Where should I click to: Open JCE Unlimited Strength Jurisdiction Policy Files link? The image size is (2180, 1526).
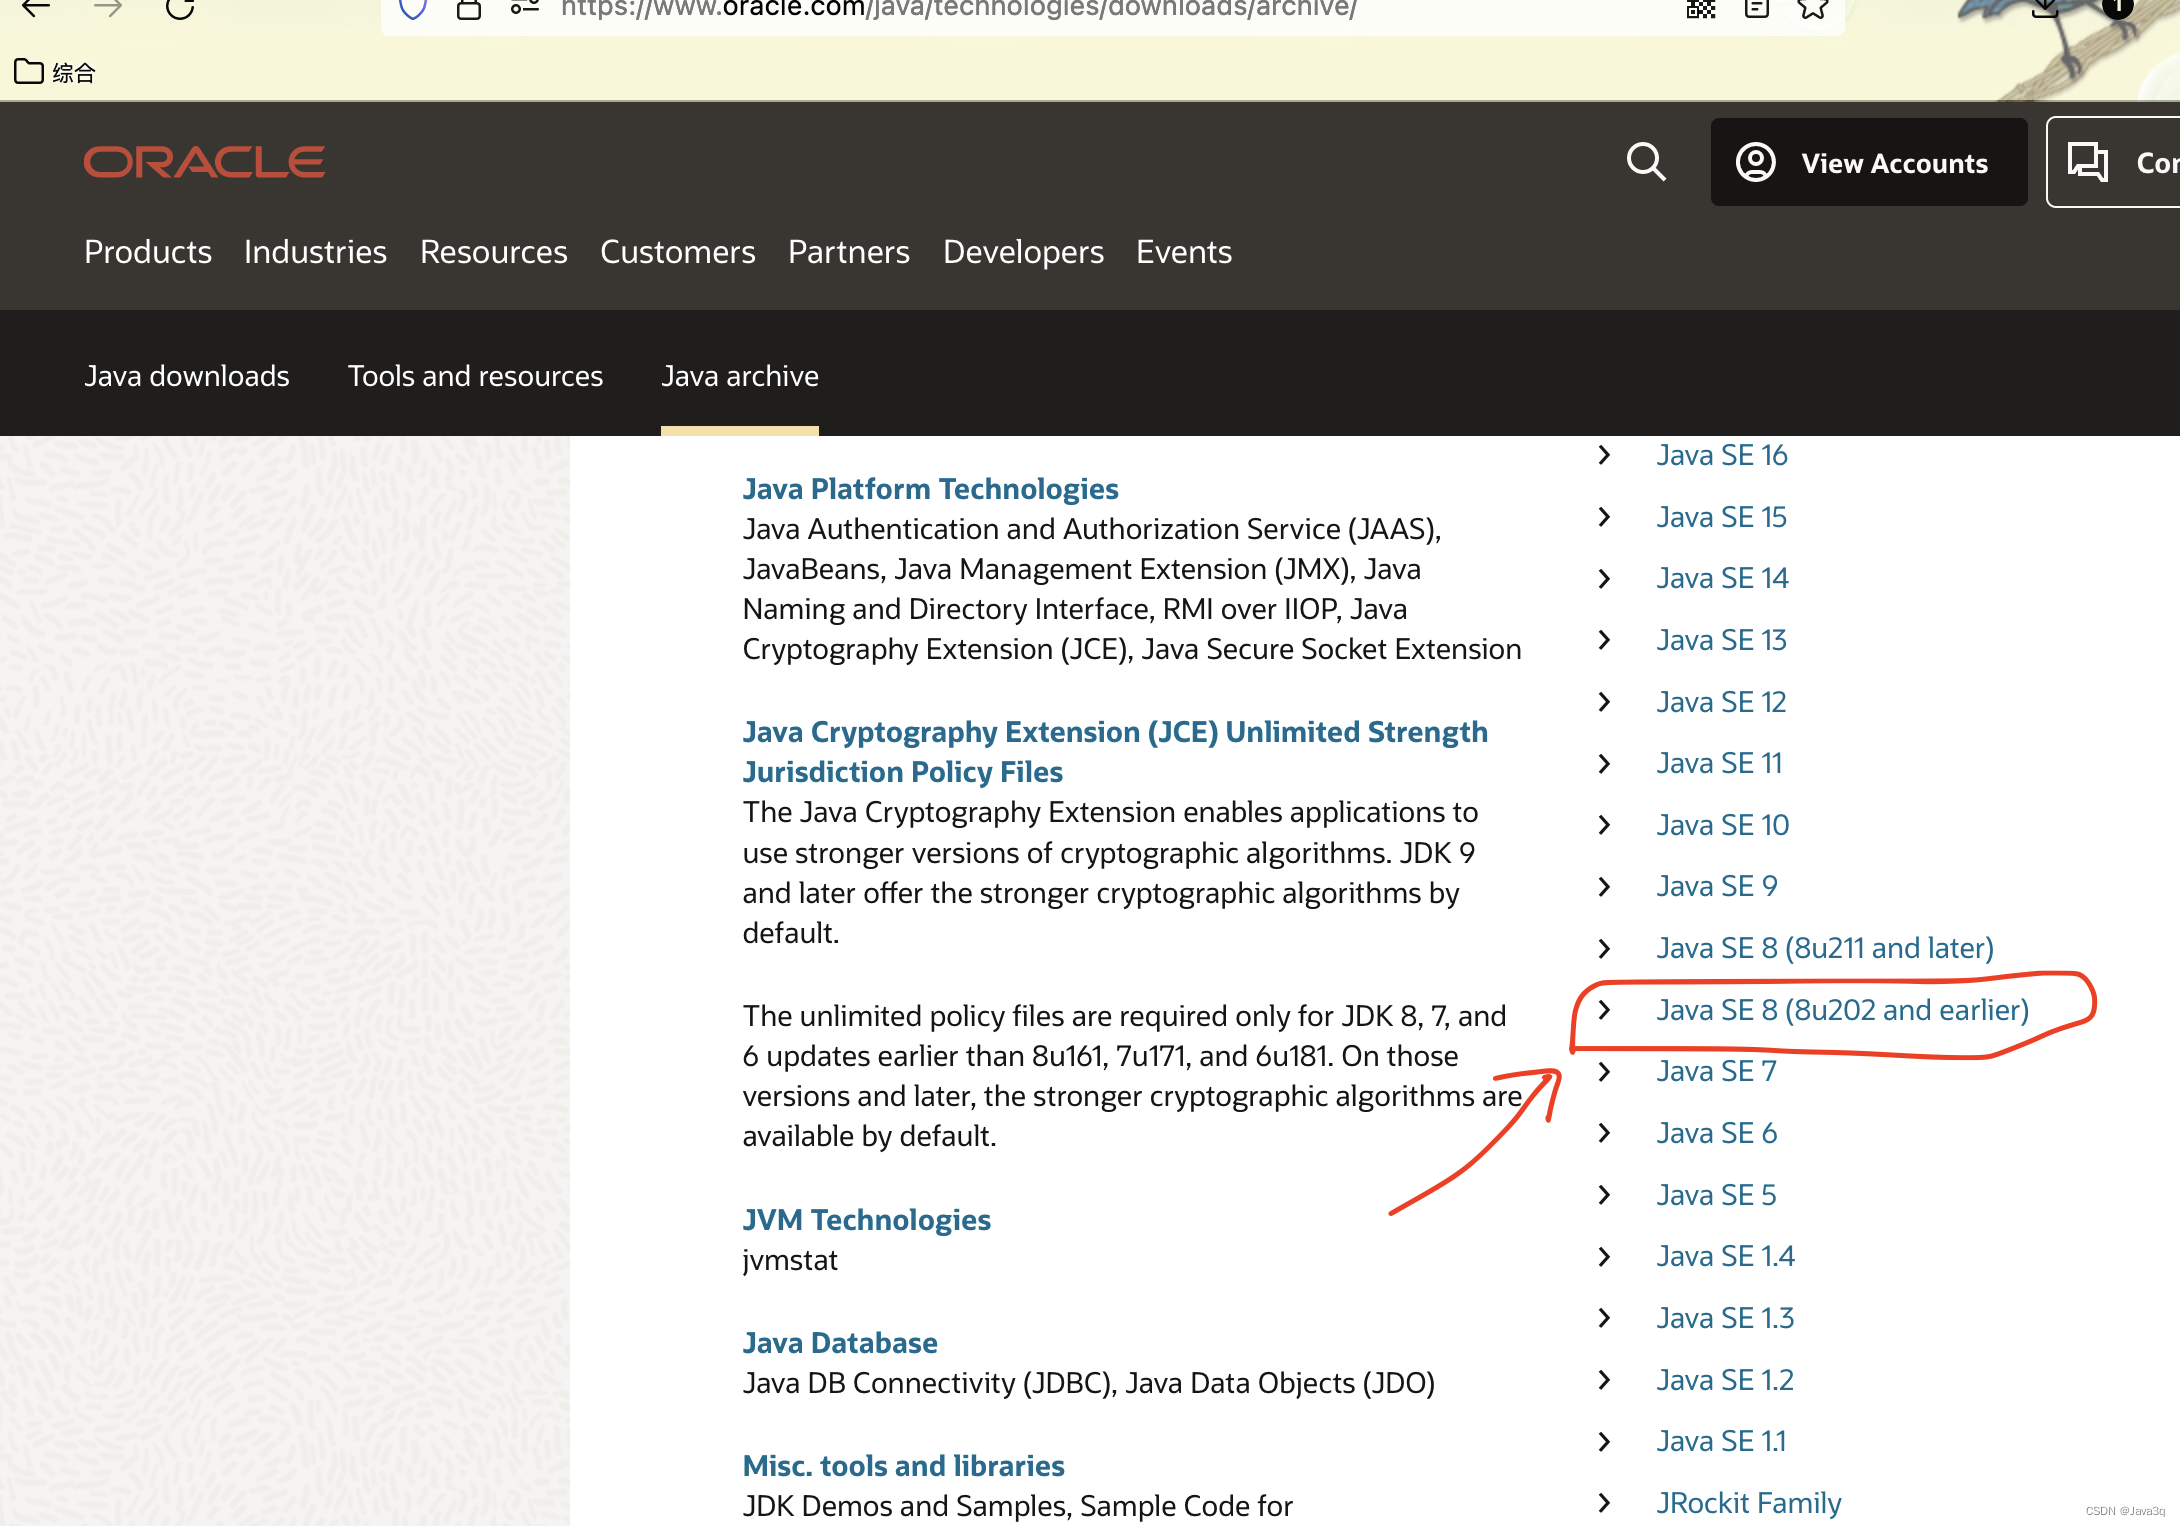[x=1115, y=752]
